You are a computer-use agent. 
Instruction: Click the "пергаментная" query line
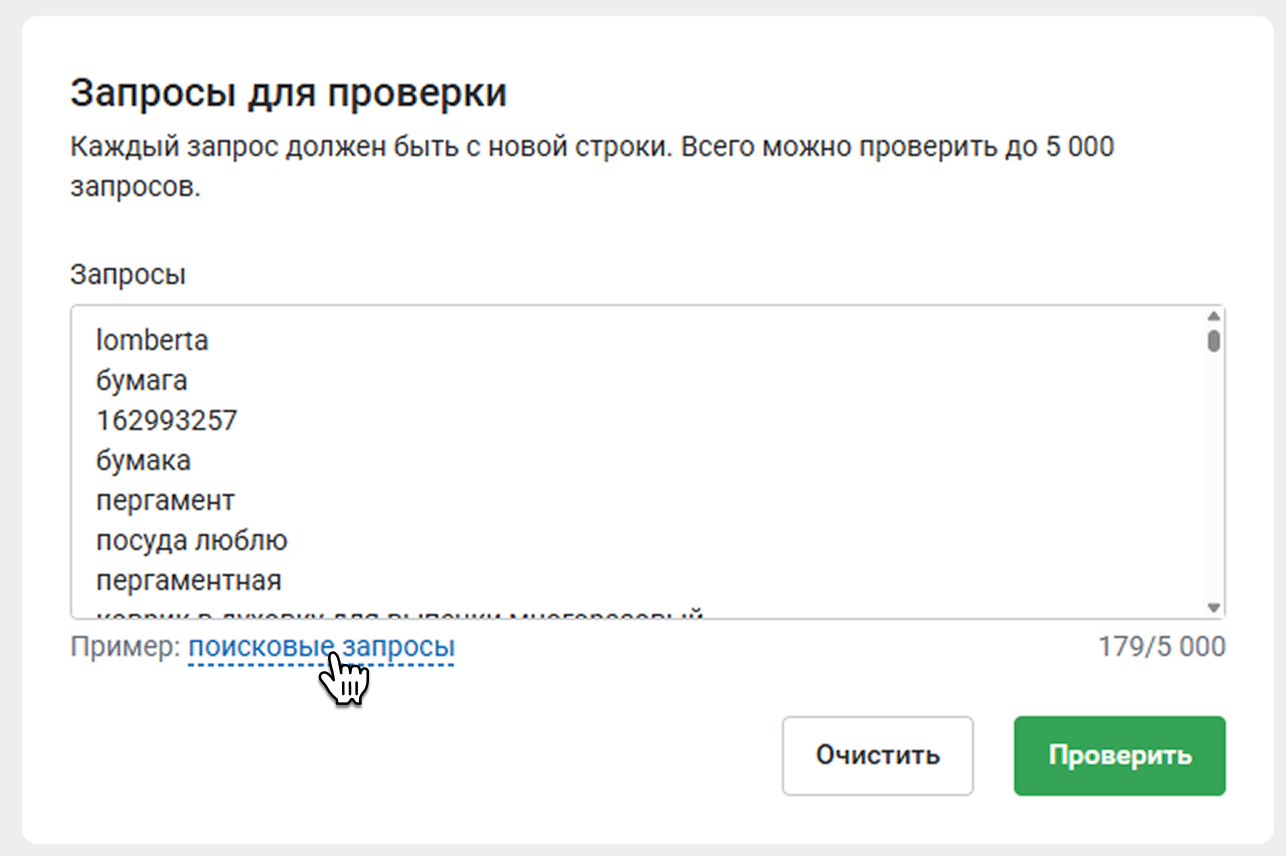(189, 581)
